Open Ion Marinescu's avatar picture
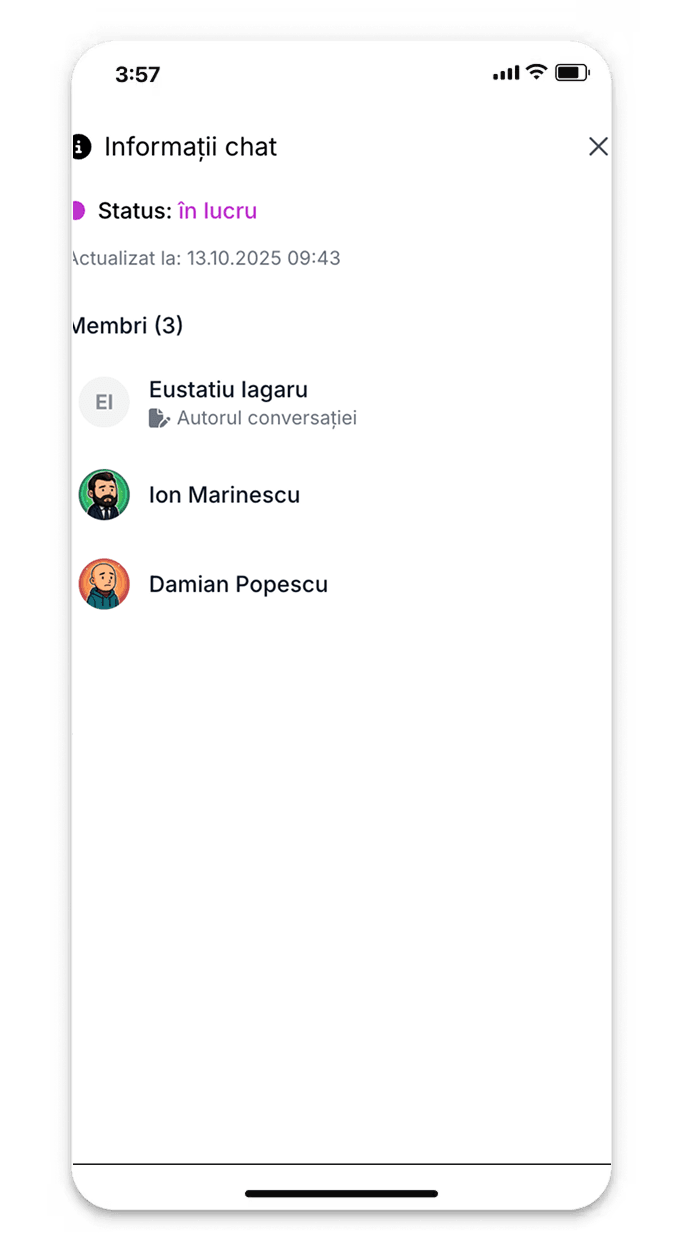This screenshot has width=683, height=1251. coord(104,495)
